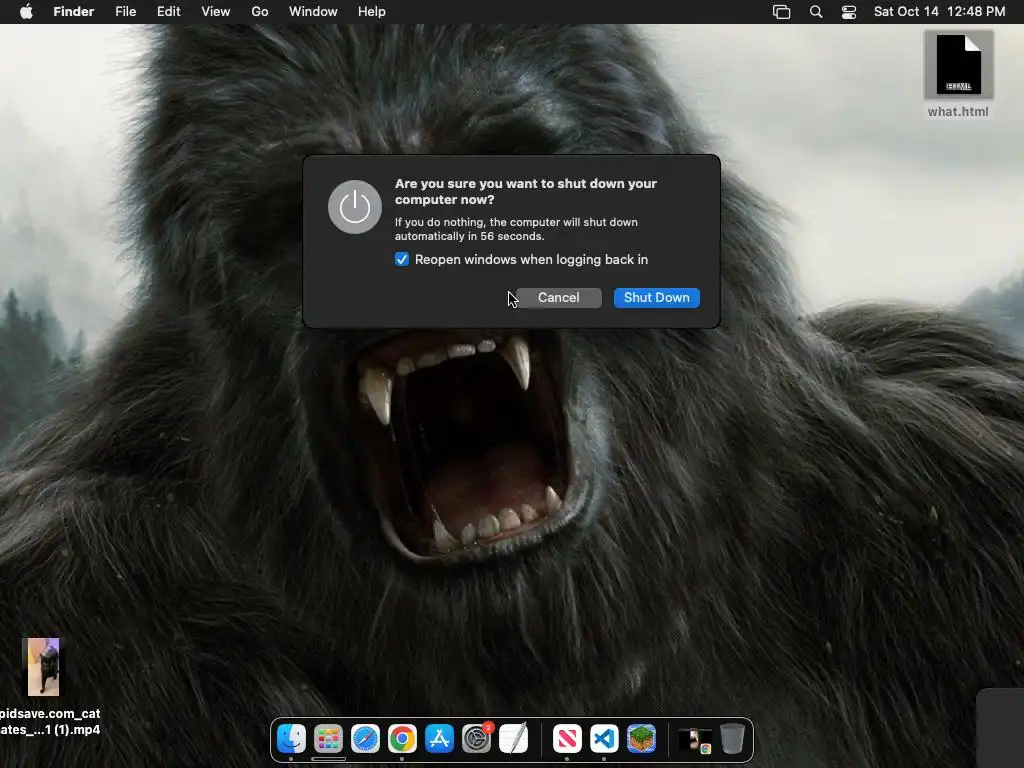Open the minimized window in the Dock

click(695, 740)
